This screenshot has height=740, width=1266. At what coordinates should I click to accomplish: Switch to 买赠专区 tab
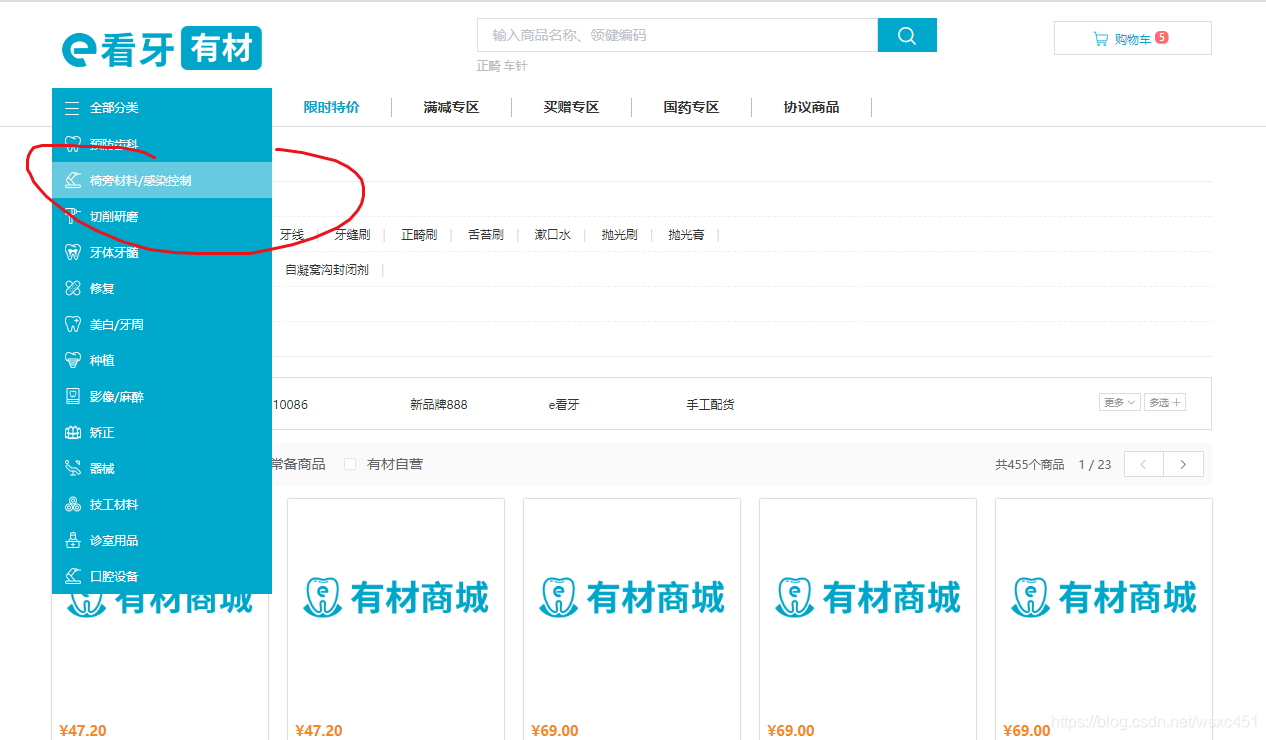click(571, 107)
